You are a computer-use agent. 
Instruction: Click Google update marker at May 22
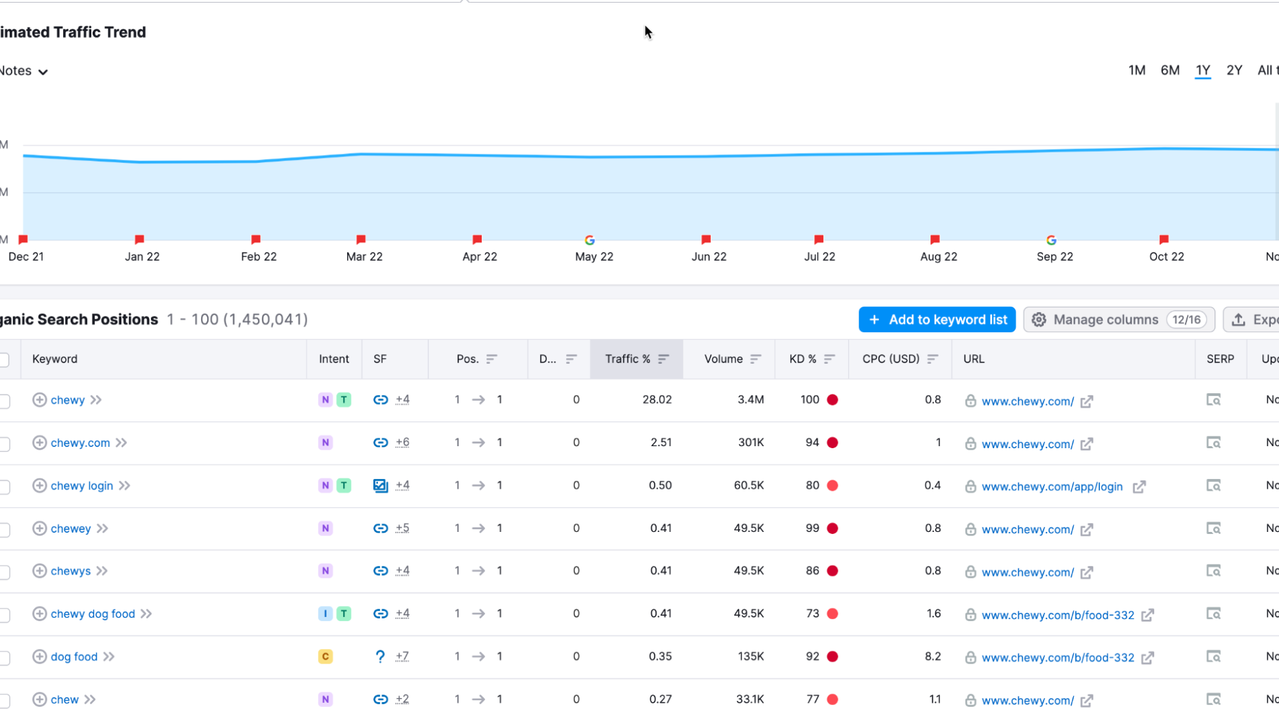590,240
